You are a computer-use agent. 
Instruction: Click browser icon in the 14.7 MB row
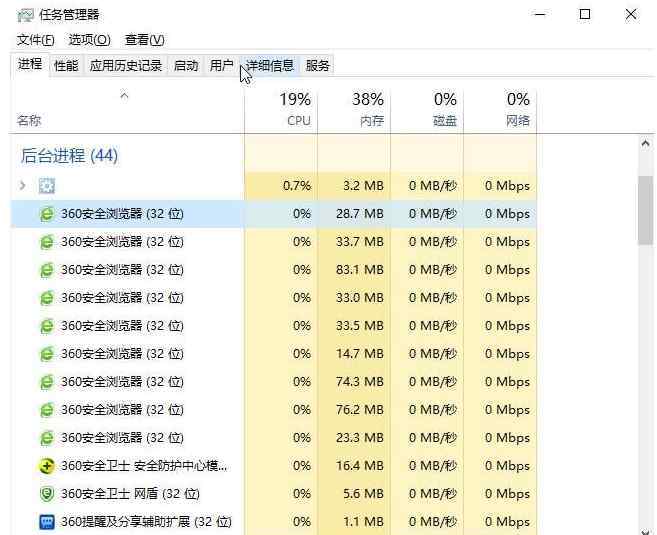(47, 354)
